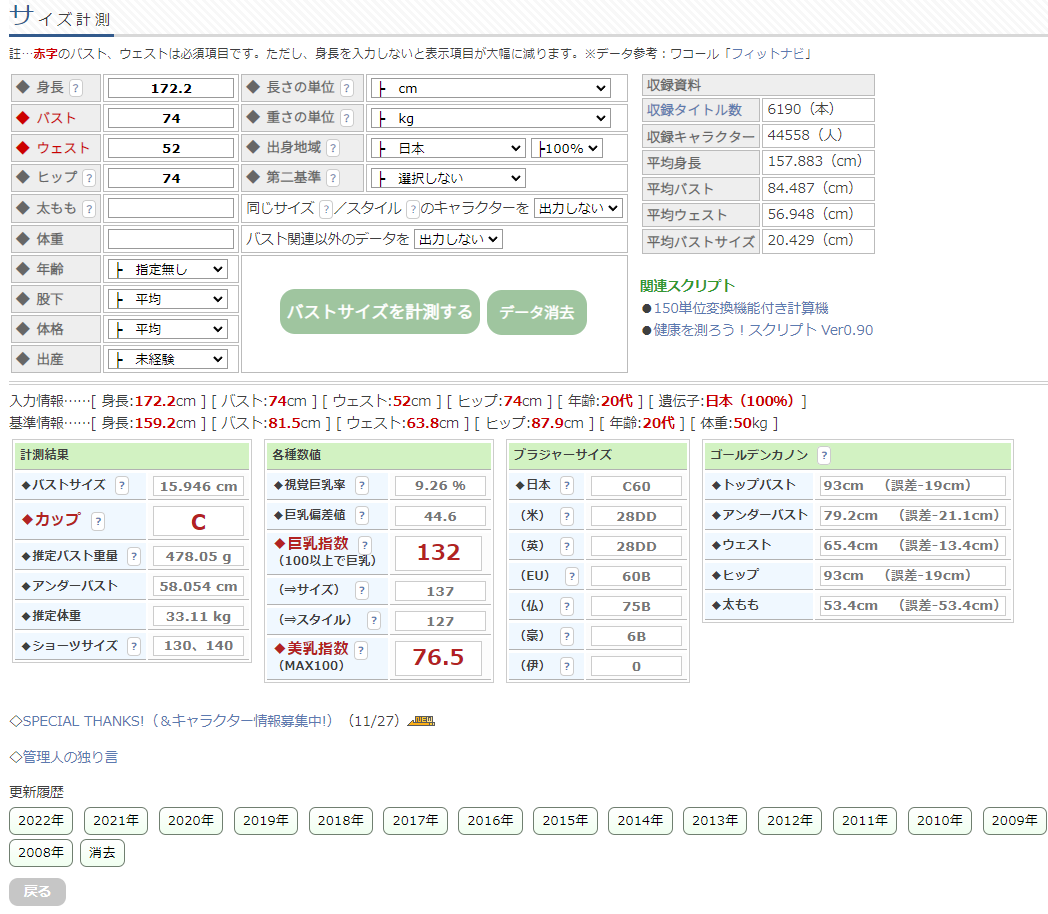1048x914 pixels.
Task: Click the help icon beside 出身地域
Action: (x=332, y=148)
